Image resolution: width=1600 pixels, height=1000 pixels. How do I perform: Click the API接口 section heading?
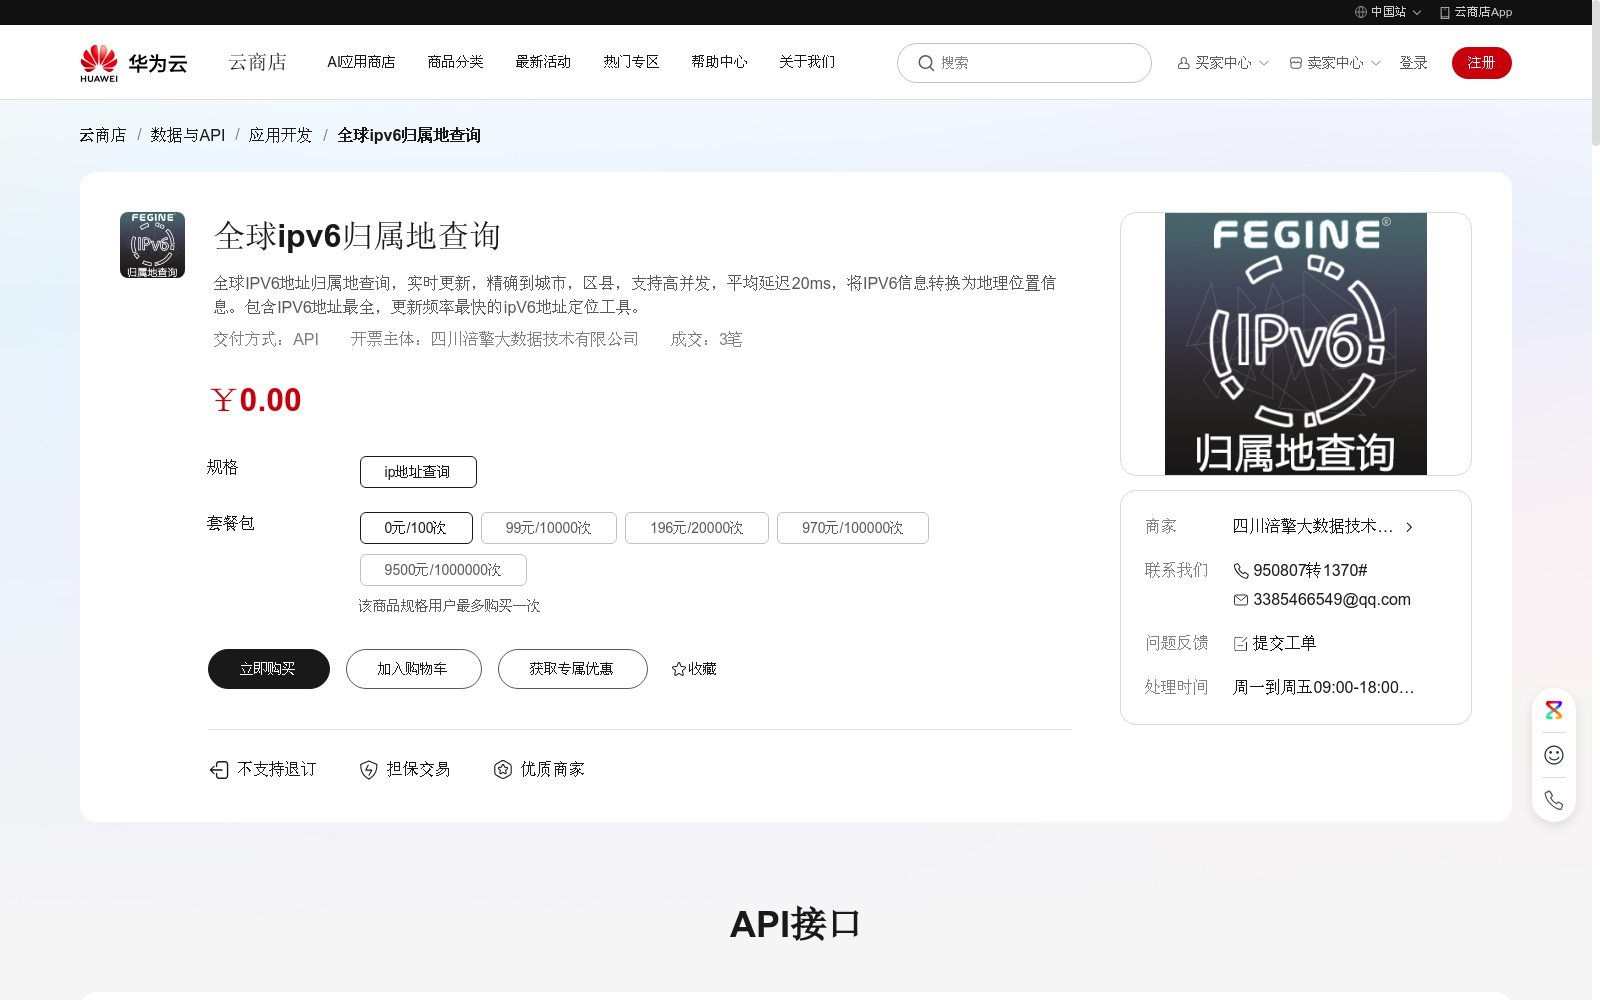pyautogui.click(x=795, y=924)
